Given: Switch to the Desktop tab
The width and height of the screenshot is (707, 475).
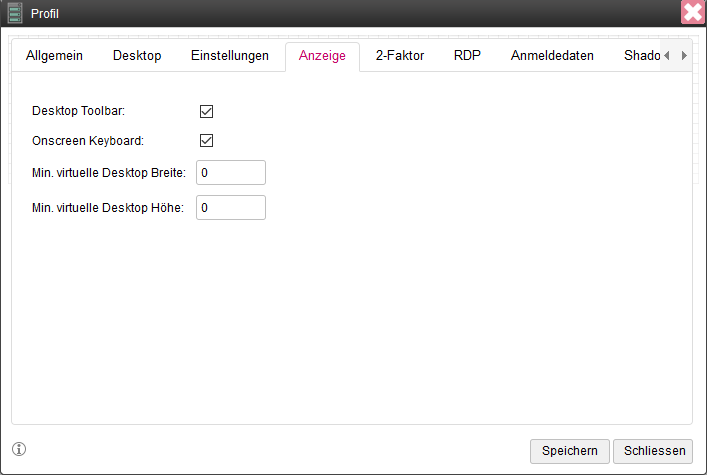Looking at the screenshot, I should (x=137, y=55).
